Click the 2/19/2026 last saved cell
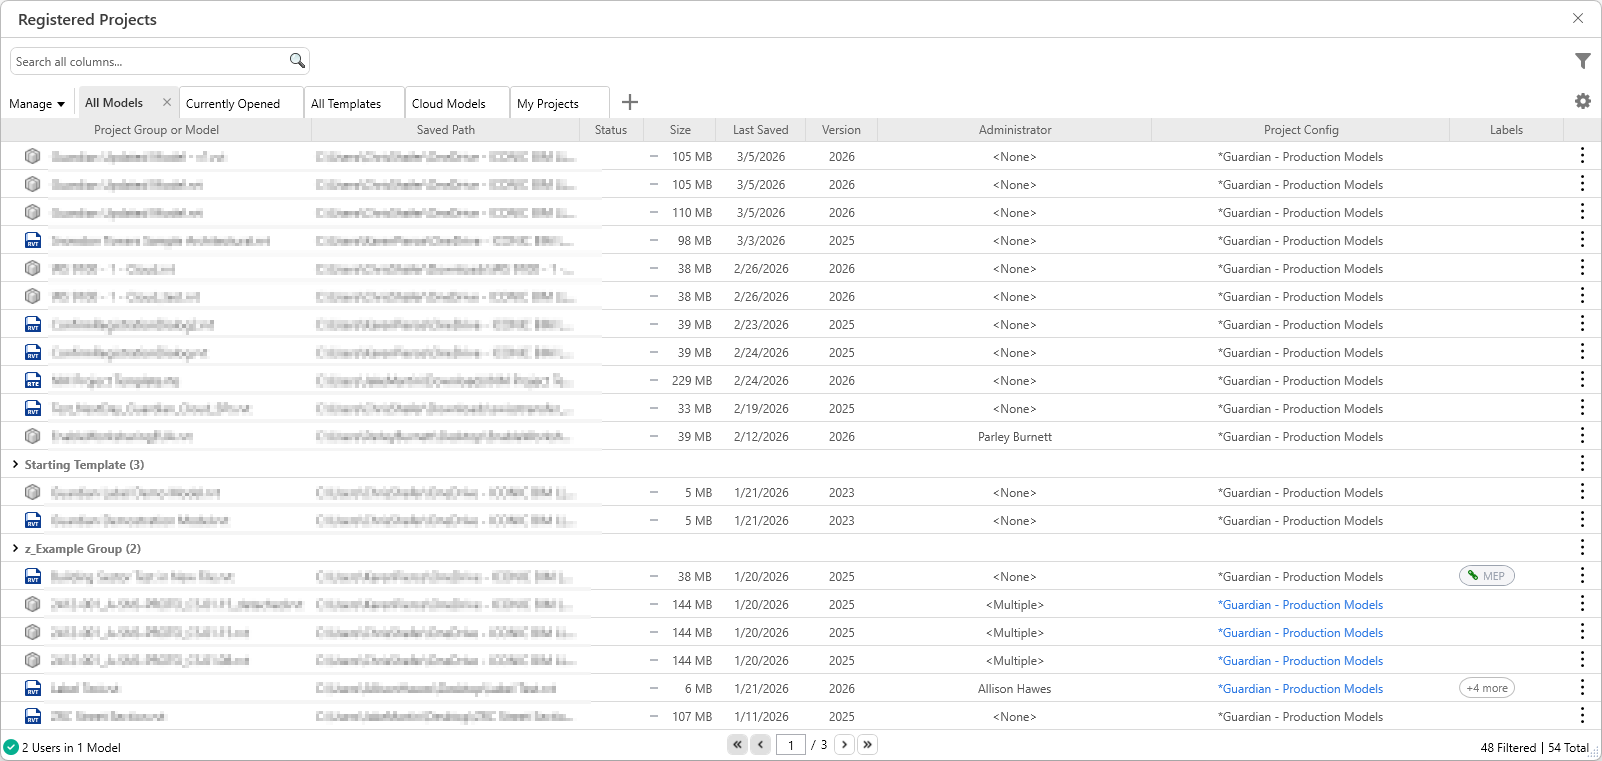 click(761, 408)
